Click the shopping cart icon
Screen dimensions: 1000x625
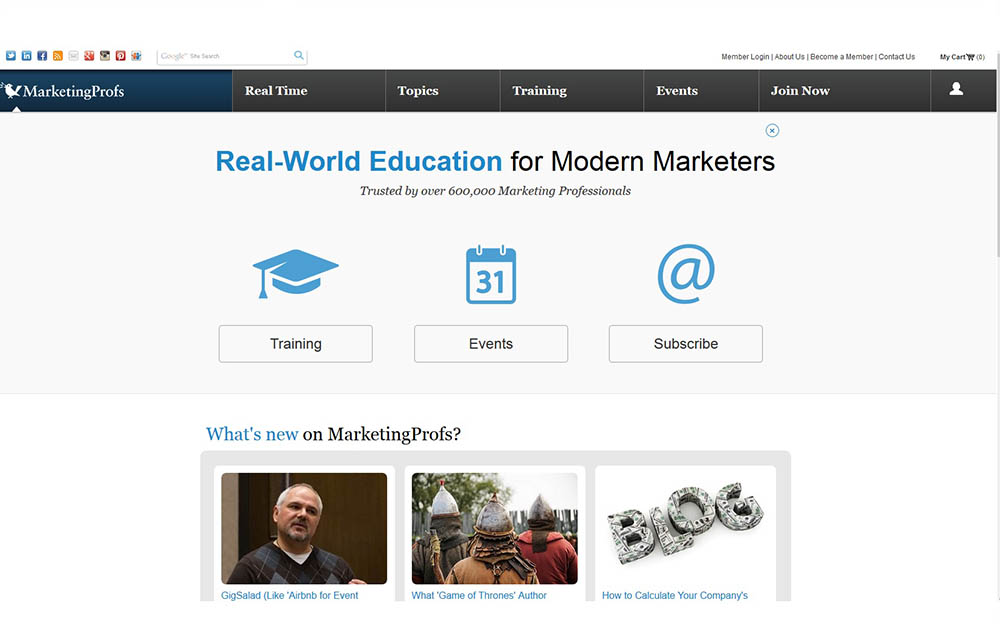click(971, 57)
